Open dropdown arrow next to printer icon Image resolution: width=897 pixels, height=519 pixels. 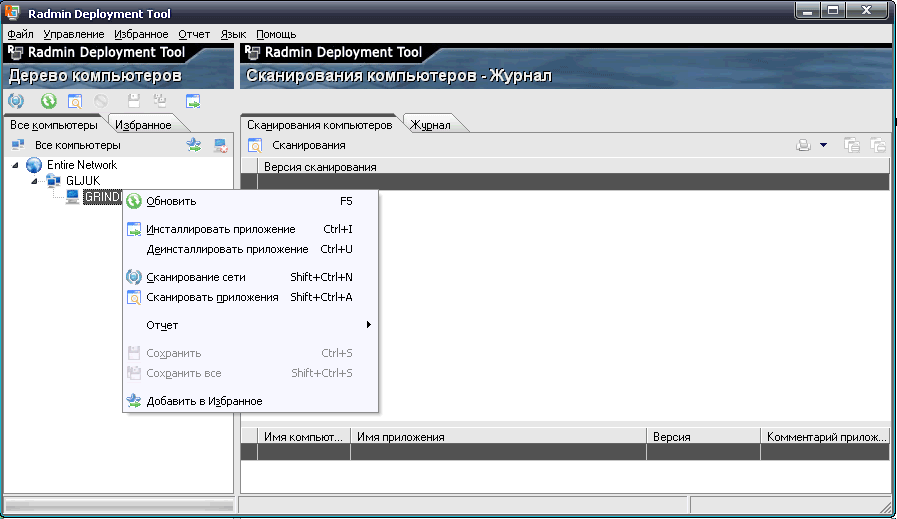[x=823, y=145]
